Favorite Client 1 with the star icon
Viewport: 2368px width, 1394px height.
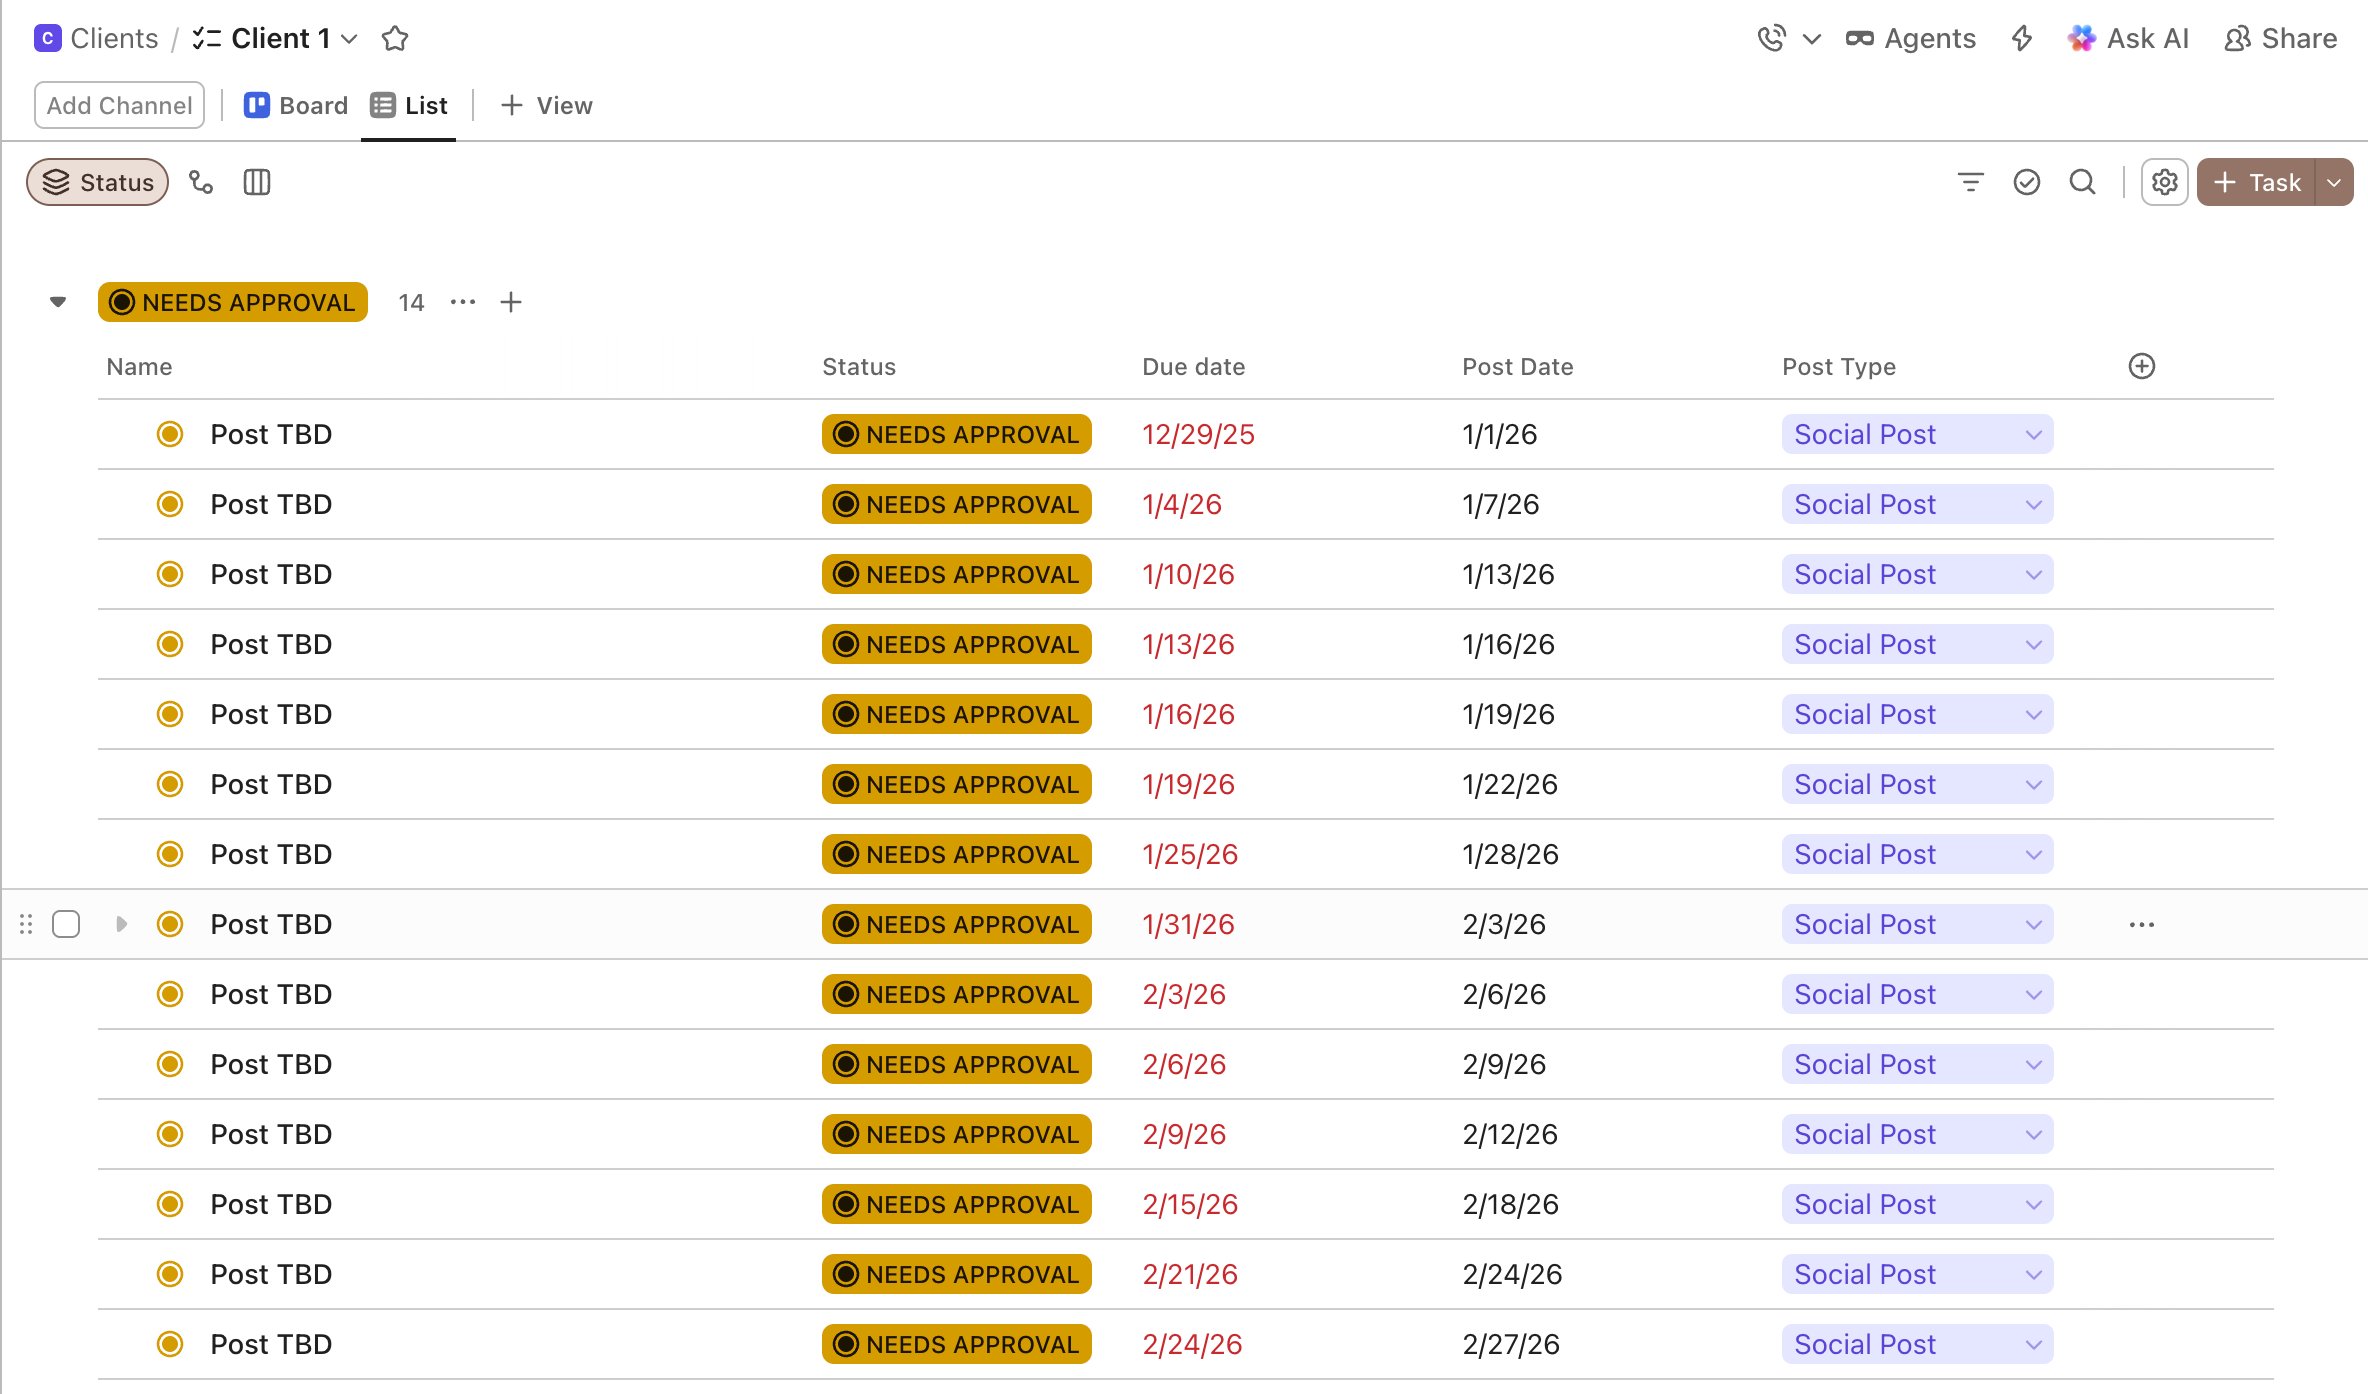point(395,38)
